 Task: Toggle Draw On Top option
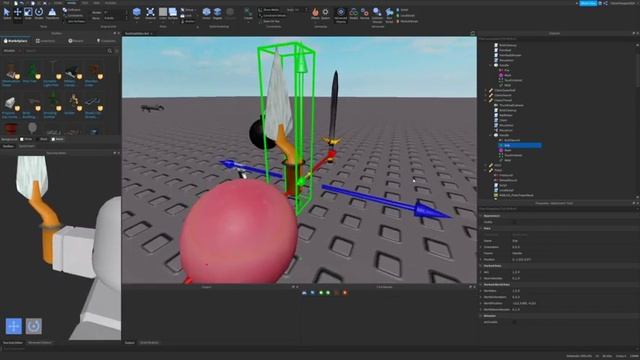(269, 21)
